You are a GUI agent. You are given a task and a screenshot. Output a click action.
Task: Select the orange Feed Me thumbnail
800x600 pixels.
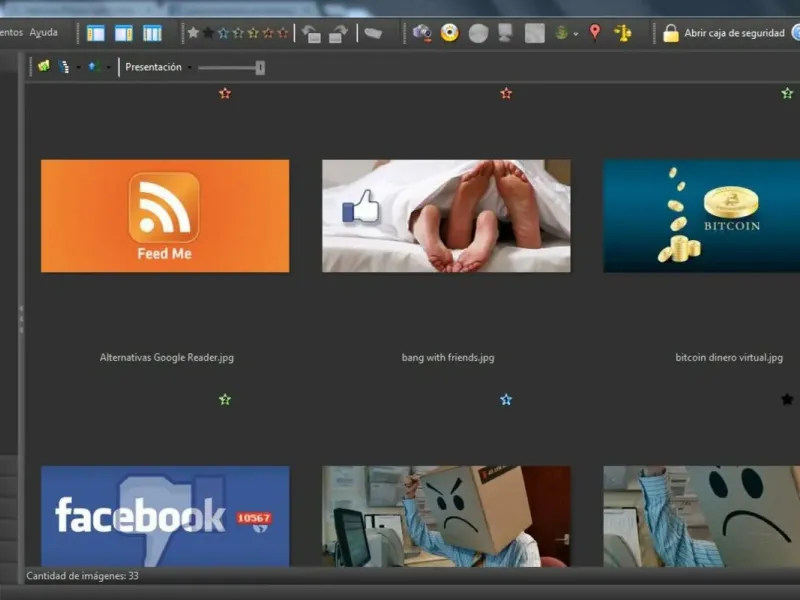click(x=165, y=216)
